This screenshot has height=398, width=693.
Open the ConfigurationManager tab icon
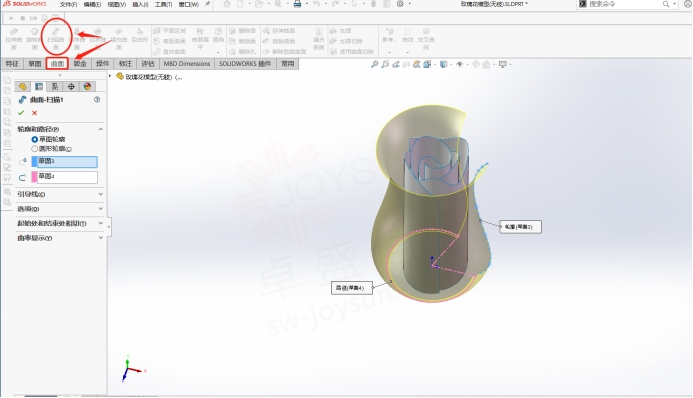(x=55, y=87)
